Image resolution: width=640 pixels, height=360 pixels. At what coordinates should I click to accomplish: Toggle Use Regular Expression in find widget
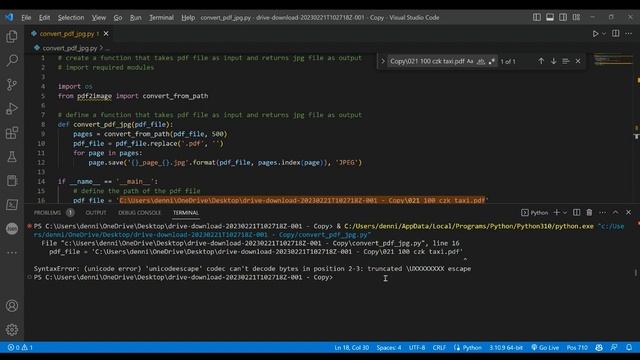[491, 61]
